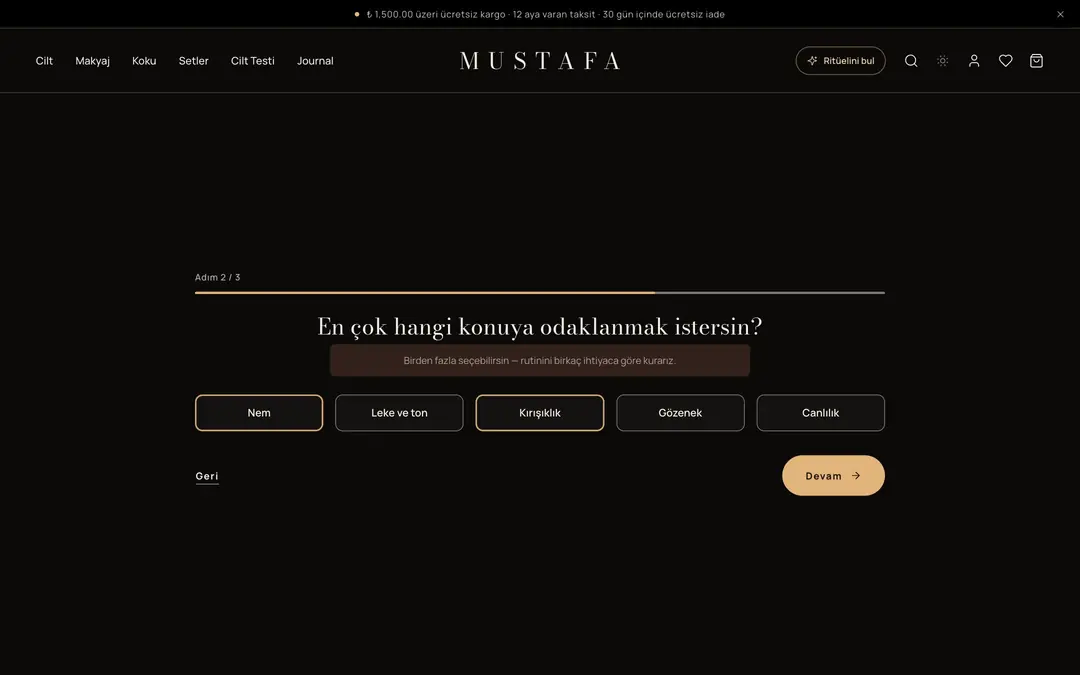
Task: Go to MUSTAFA logo homepage
Action: click(x=540, y=61)
